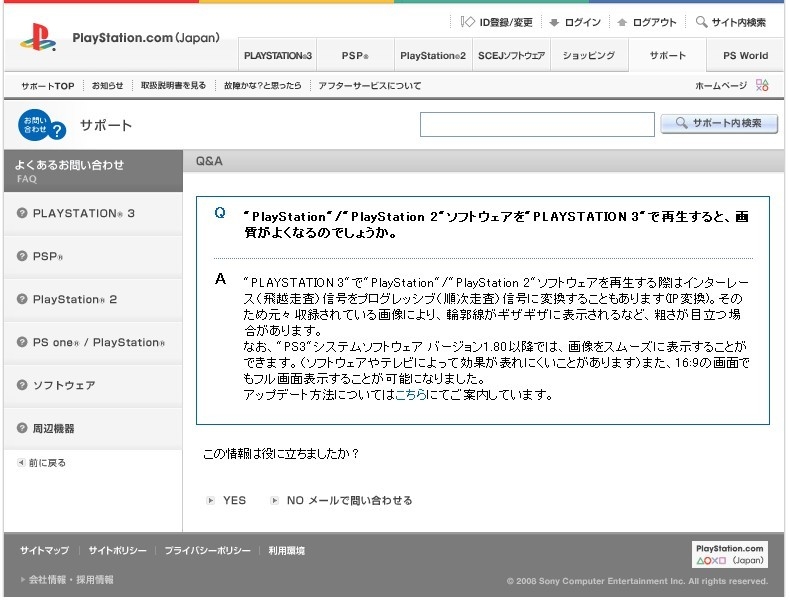Focus the support search input field
Image resolution: width=790 pixels, height=602 pixels.
(537, 124)
